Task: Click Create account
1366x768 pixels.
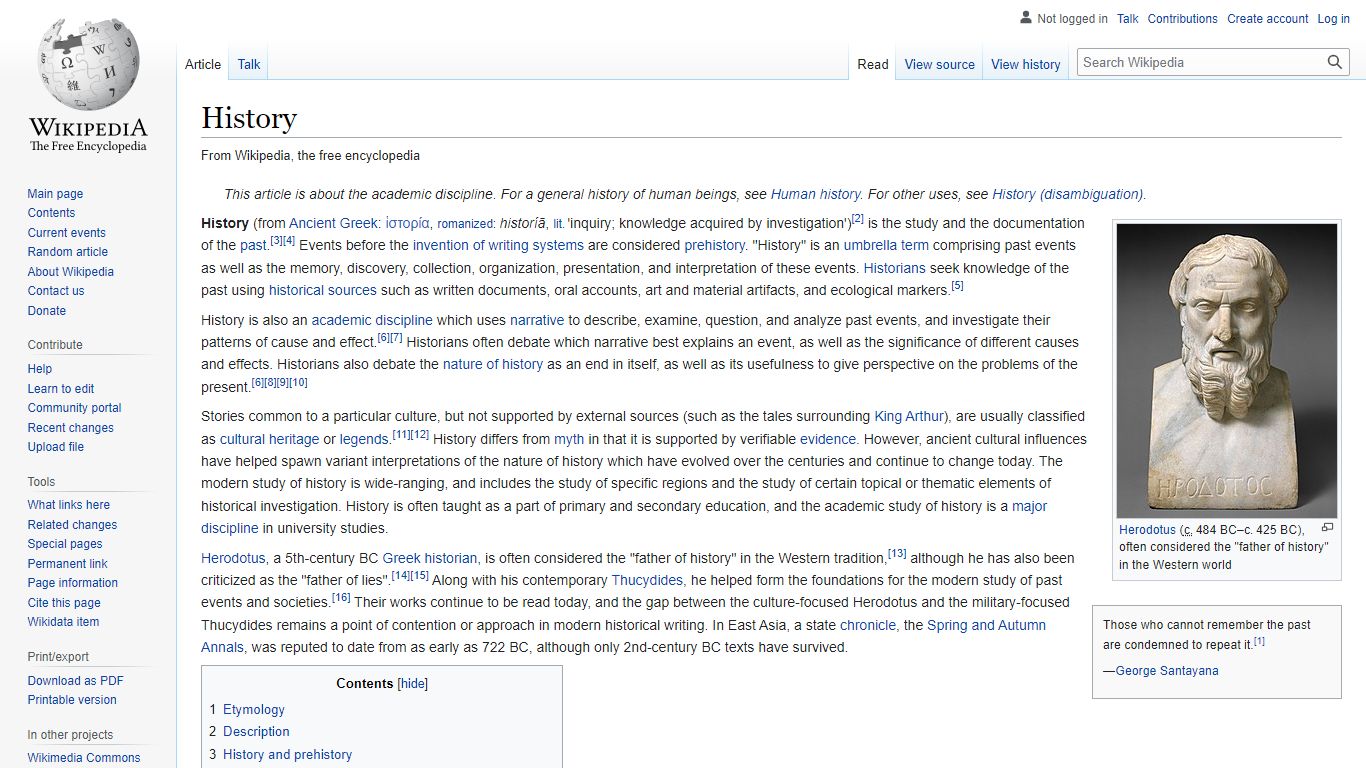Action: [x=1268, y=19]
